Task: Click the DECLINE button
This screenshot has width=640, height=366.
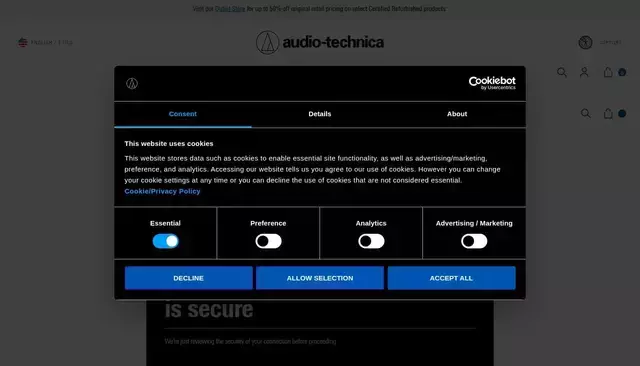Action: [189, 278]
